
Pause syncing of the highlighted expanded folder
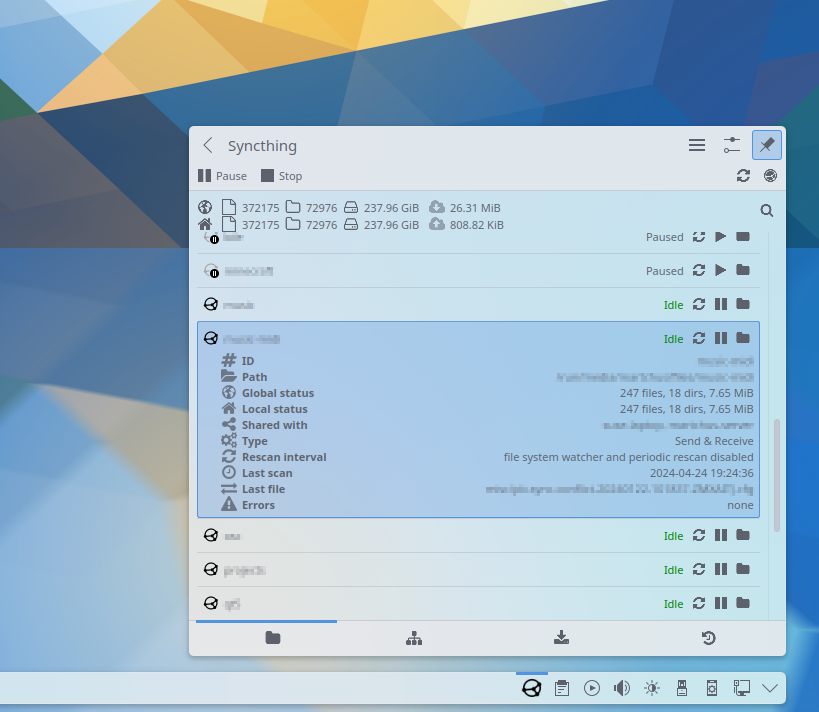(x=721, y=339)
